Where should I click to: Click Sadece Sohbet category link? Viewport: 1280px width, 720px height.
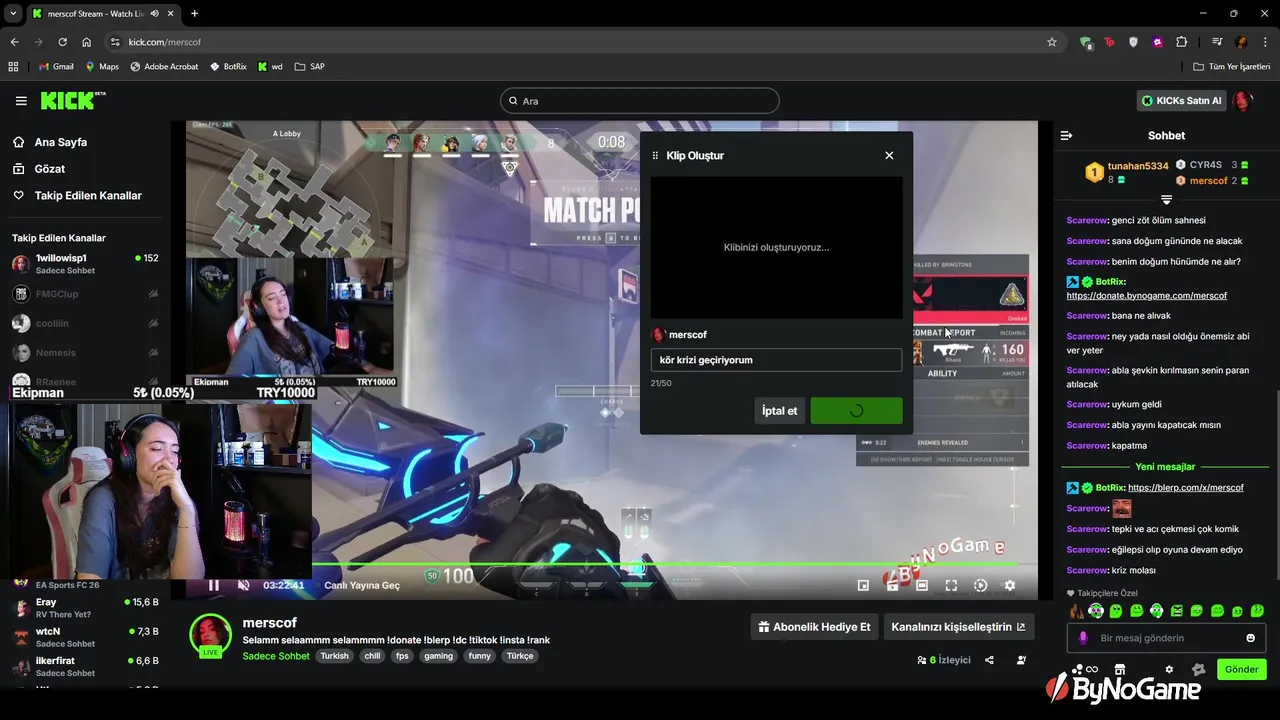coord(276,656)
